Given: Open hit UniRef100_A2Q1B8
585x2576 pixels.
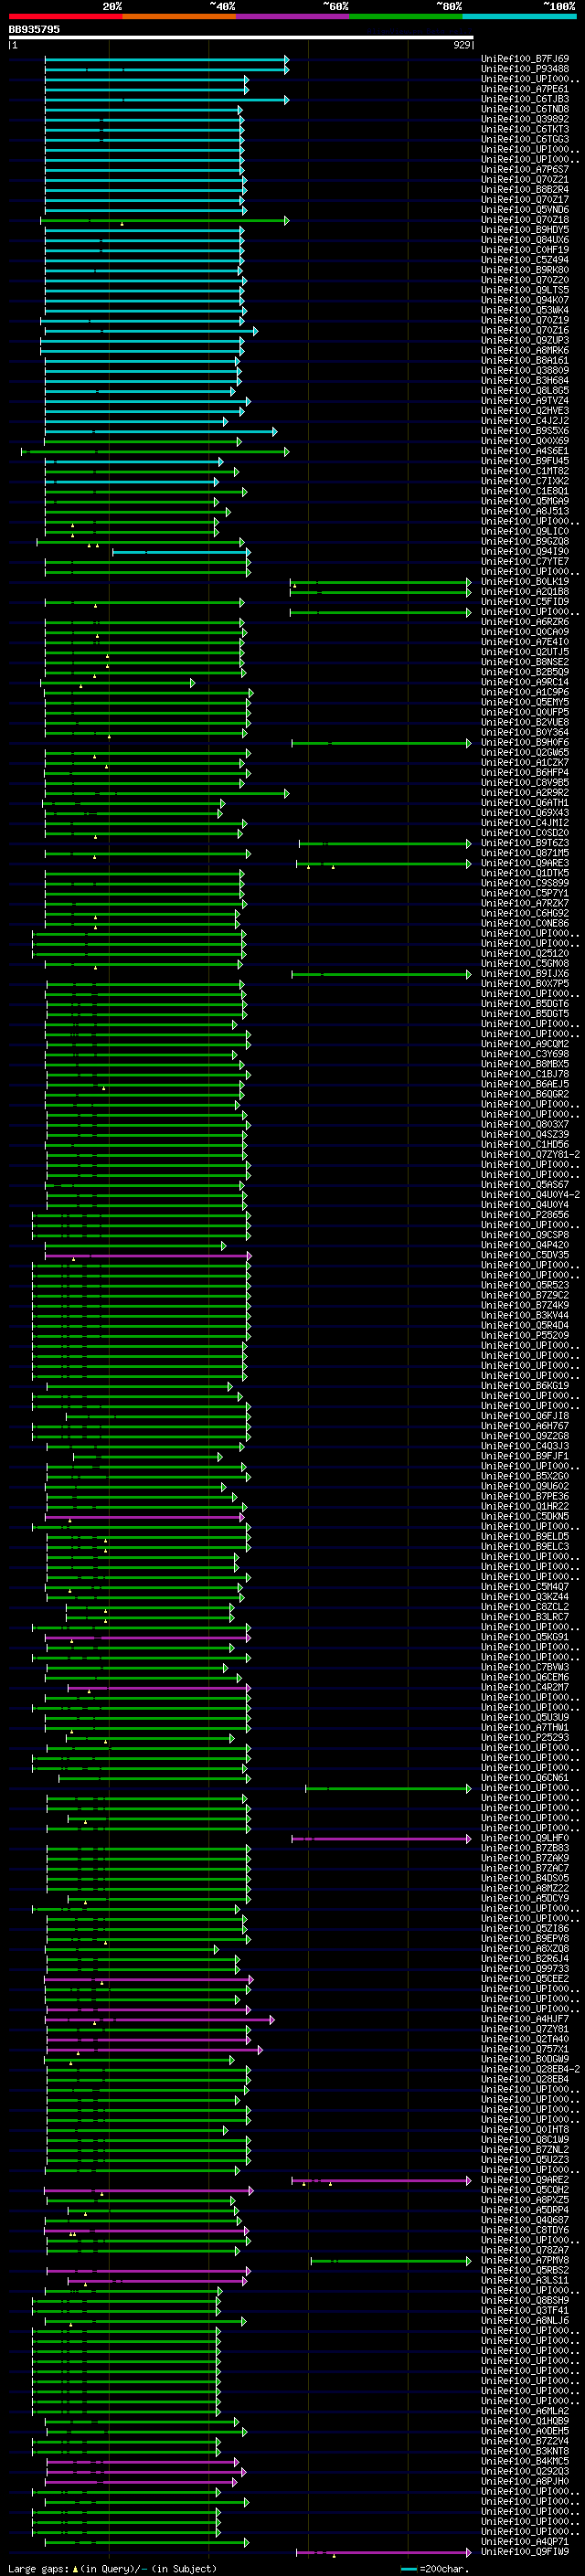Looking at the screenshot, I should click(x=525, y=592).
